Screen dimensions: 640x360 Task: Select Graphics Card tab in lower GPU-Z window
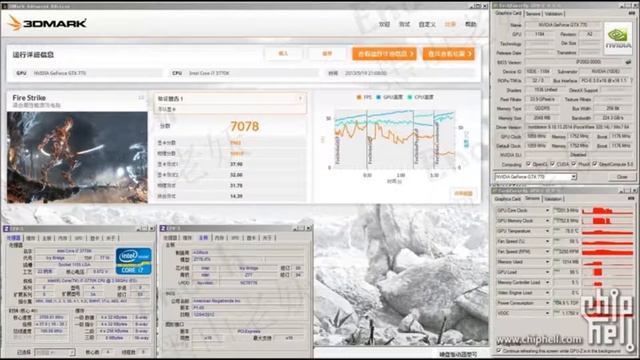coord(508,199)
